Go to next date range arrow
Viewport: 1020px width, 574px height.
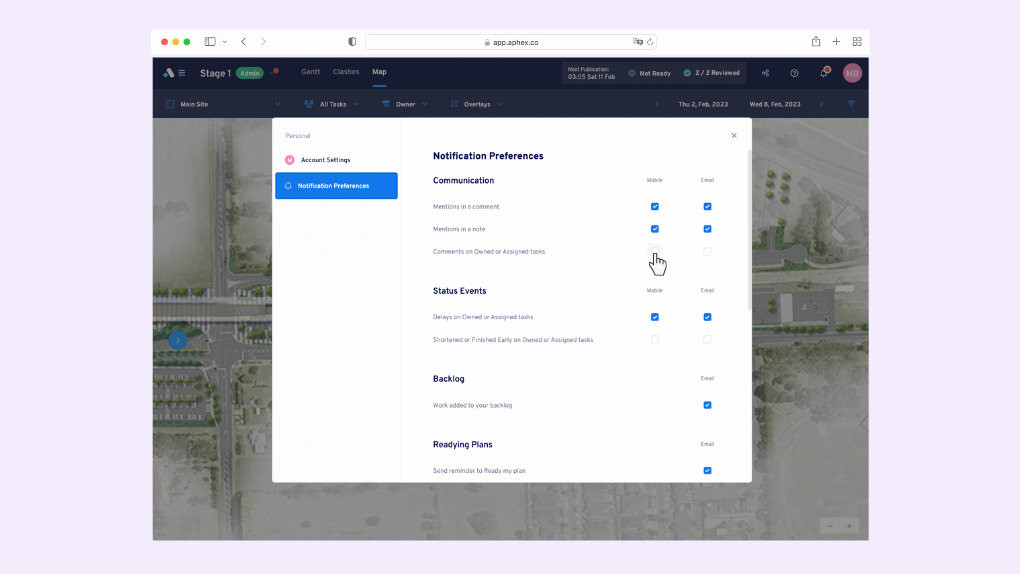821,104
